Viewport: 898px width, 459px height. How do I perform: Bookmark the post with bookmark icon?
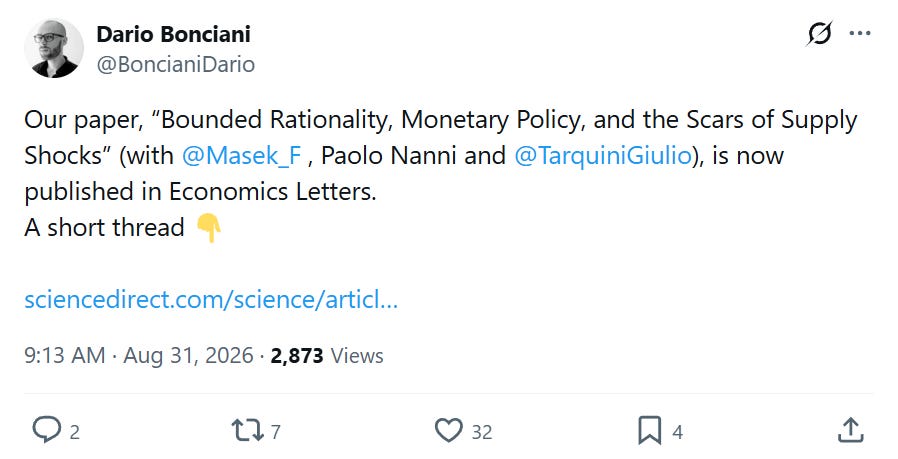[649, 430]
